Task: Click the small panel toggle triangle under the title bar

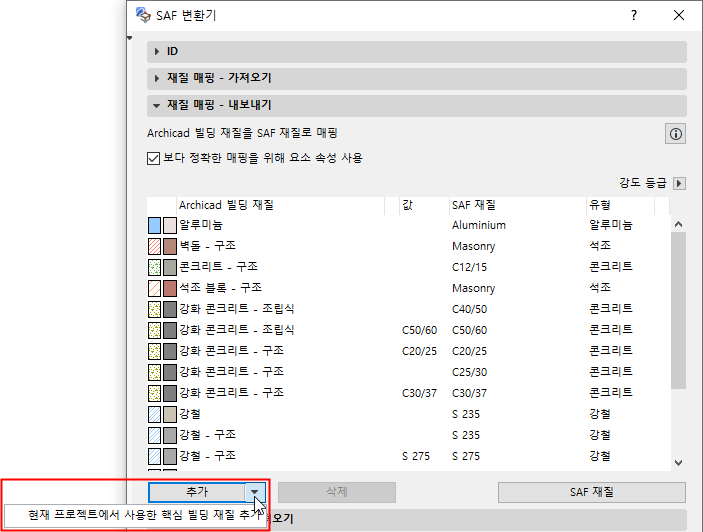Action: coord(130,39)
